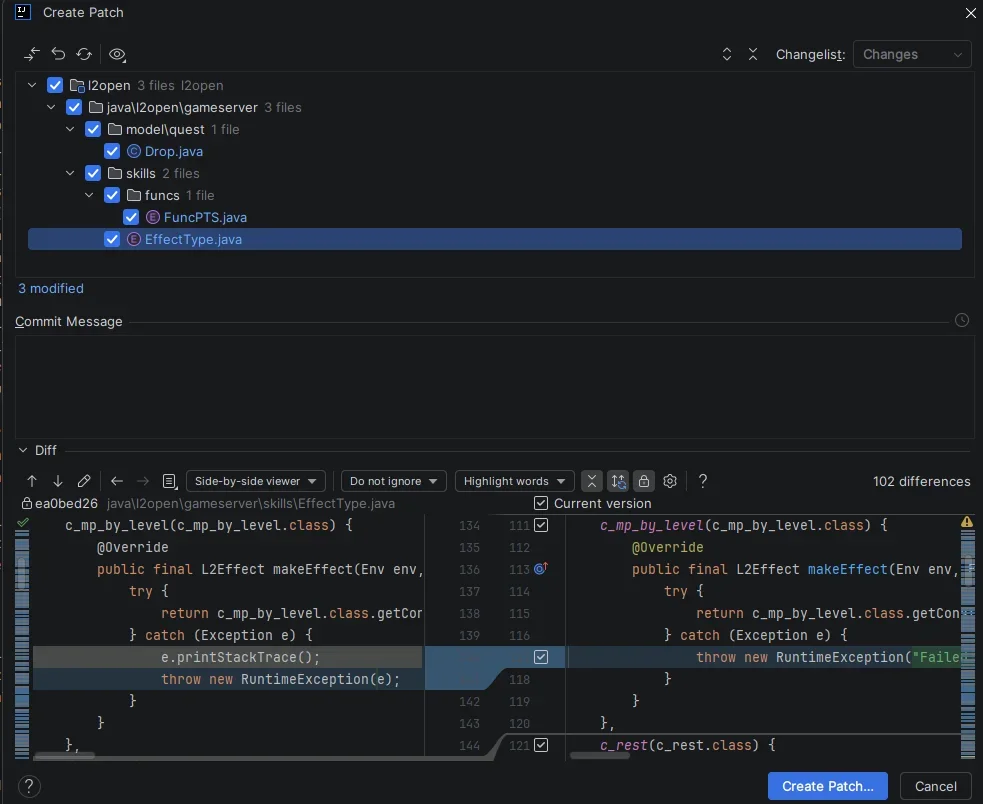Click the e.printStackTrace(); line in left pane
This screenshot has height=804, width=983.
pyautogui.click(x=240, y=657)
